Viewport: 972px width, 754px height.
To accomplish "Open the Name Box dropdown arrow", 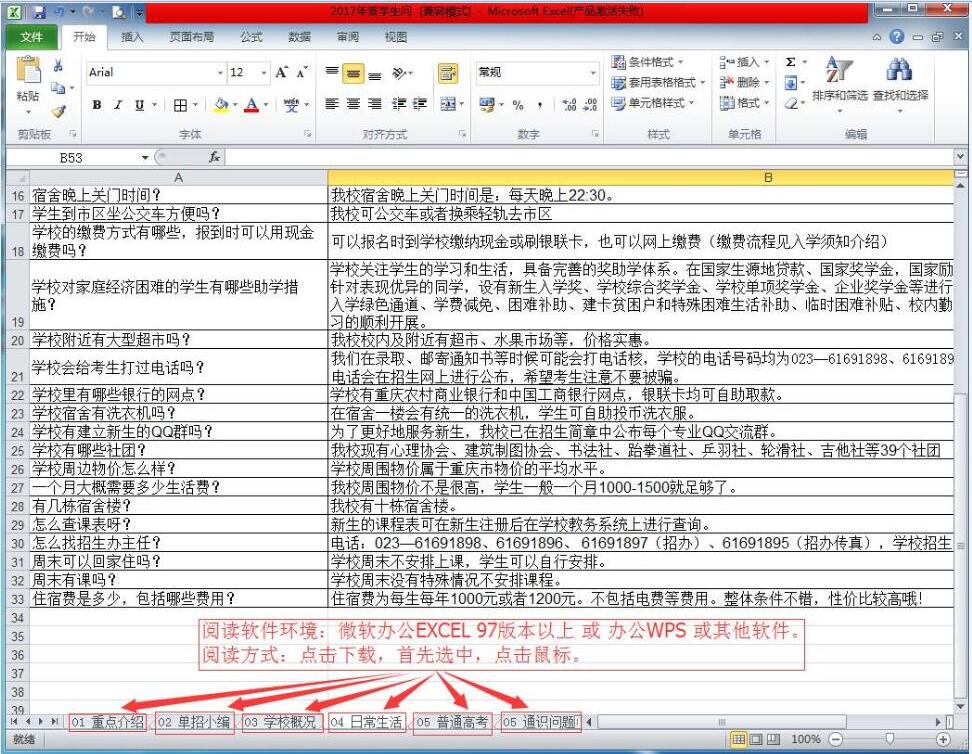I will point(145,158).
